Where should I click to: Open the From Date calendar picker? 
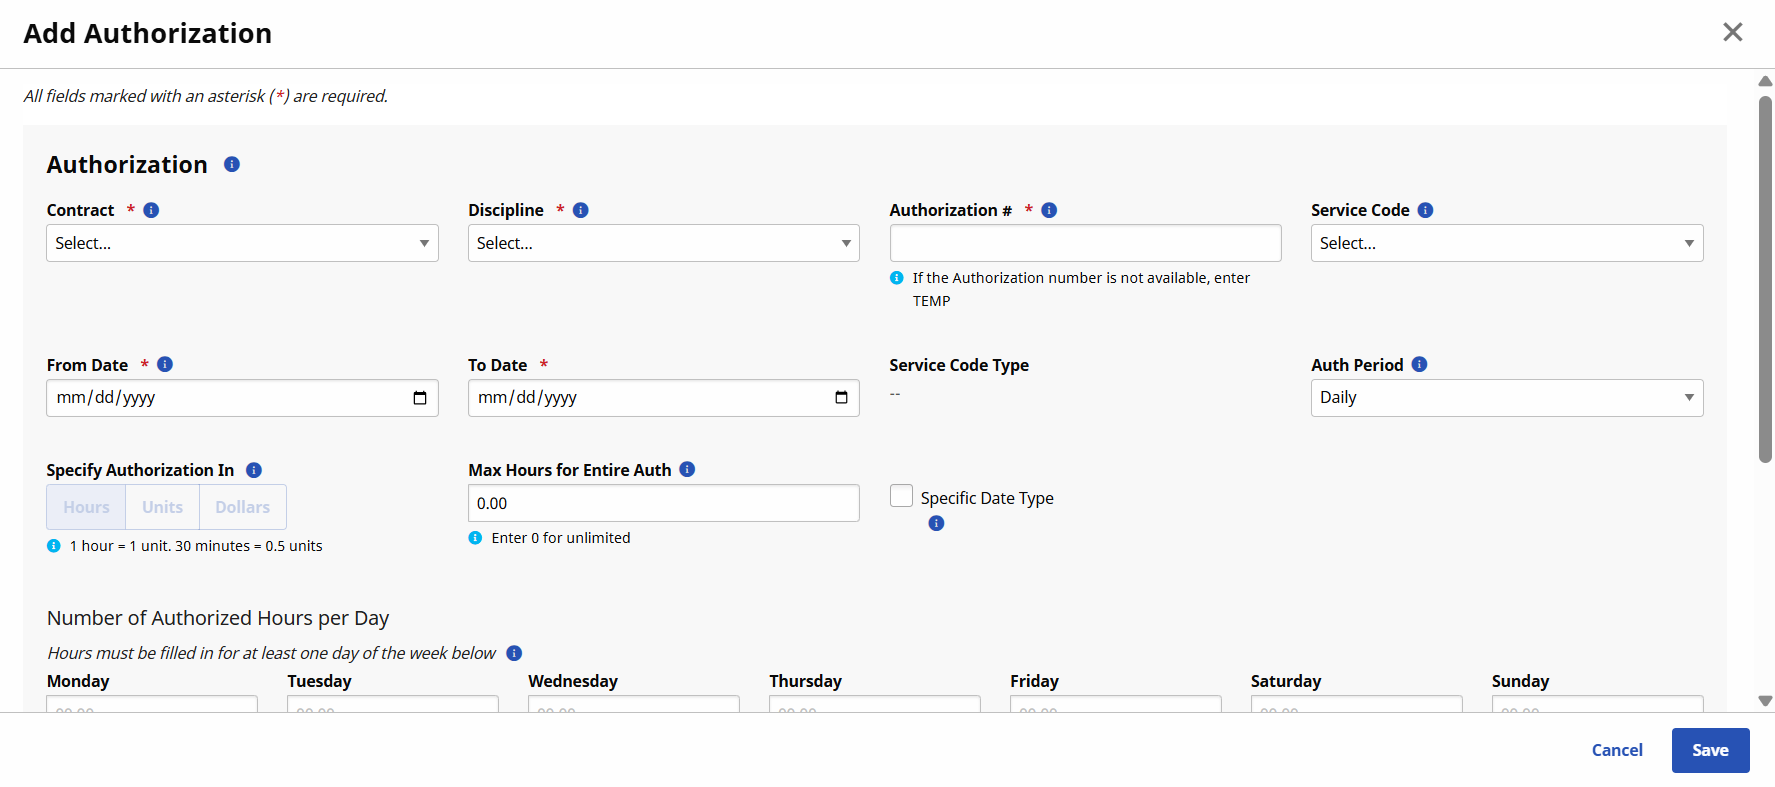(x=420, y=398)
